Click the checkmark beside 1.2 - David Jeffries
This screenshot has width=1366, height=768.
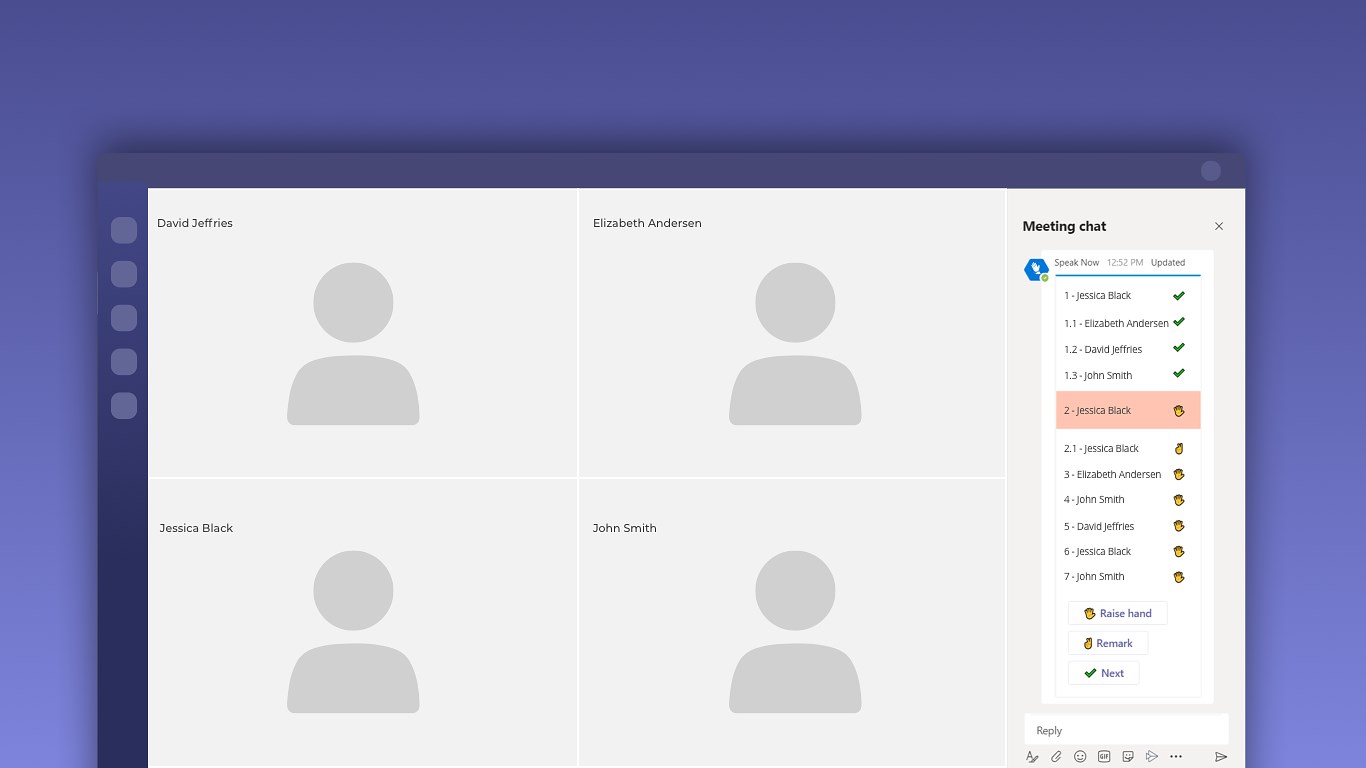point(1179,348)
